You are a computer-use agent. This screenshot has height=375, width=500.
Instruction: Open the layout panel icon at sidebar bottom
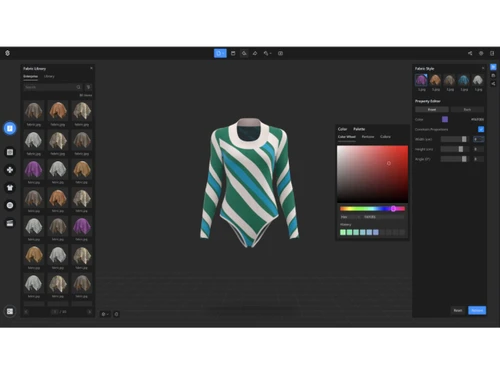pyautogui.click(x=10, y=311)
